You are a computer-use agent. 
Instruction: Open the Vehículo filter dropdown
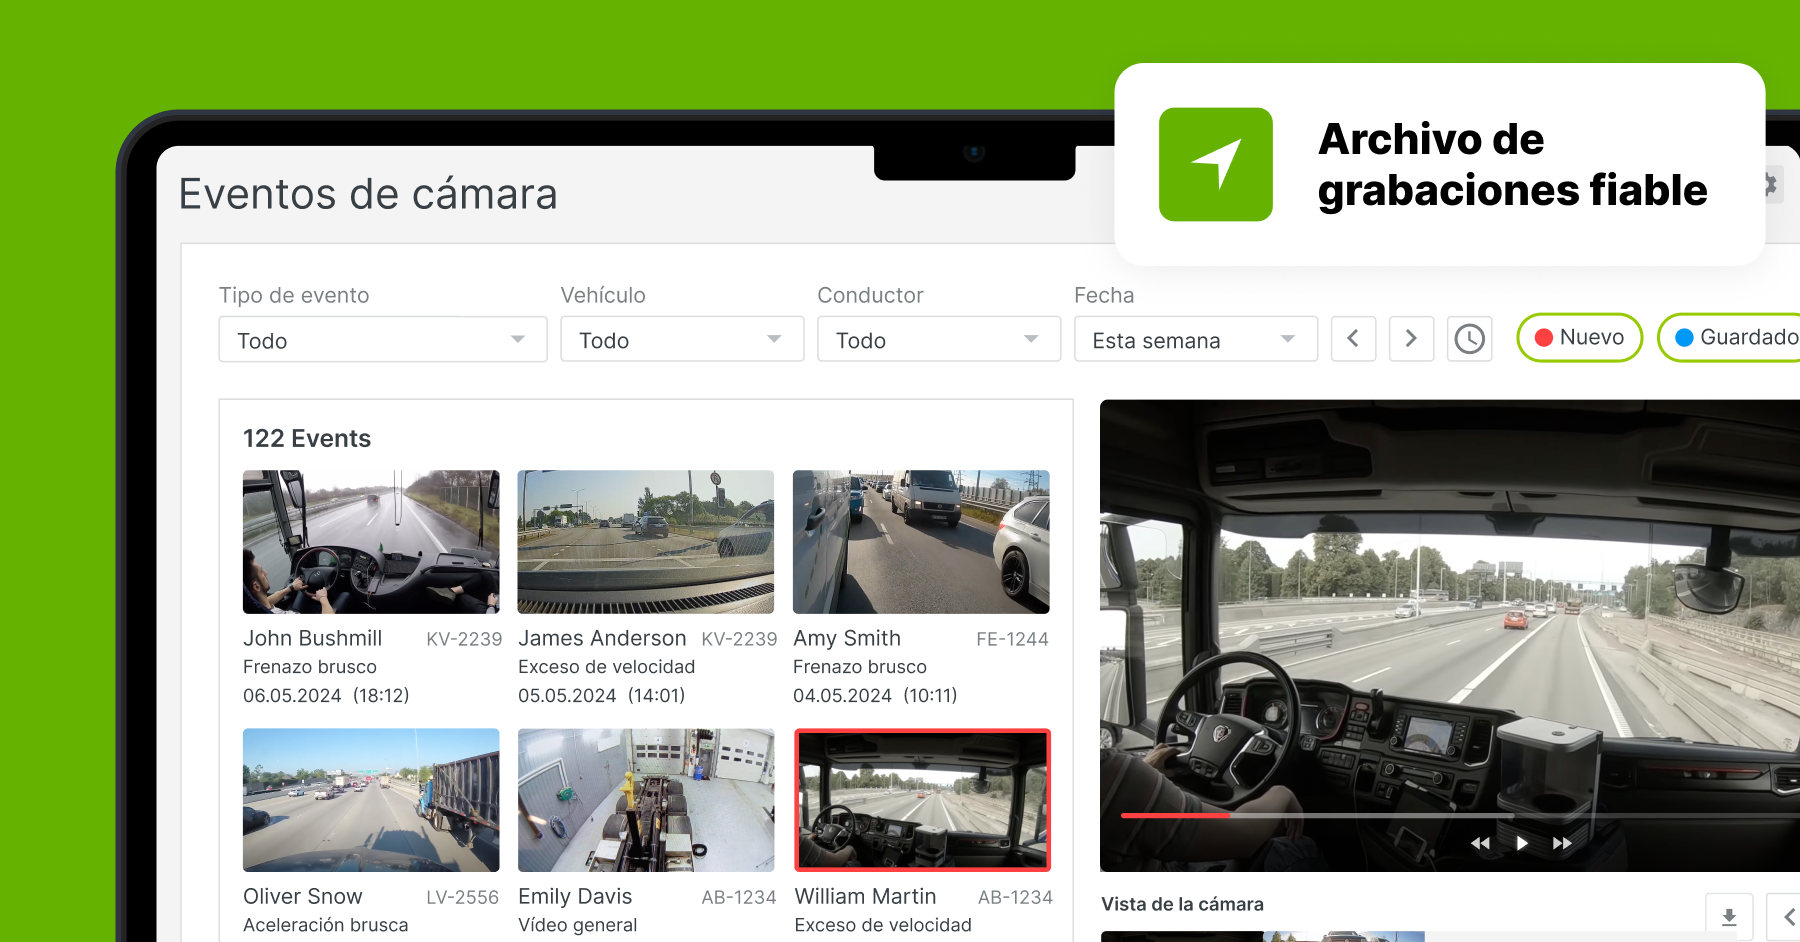pos(681,340)
